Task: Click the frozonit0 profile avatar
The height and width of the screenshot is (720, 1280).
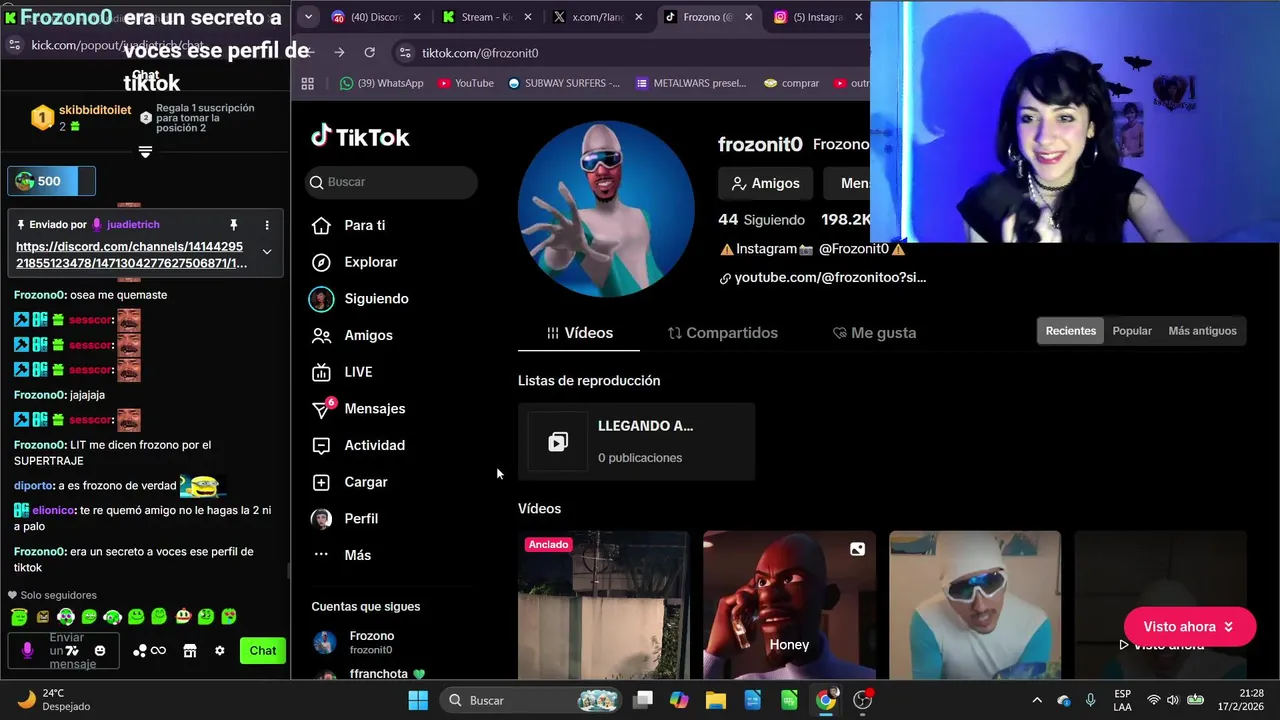Action: pyautogui.click(x=606, y=209)
